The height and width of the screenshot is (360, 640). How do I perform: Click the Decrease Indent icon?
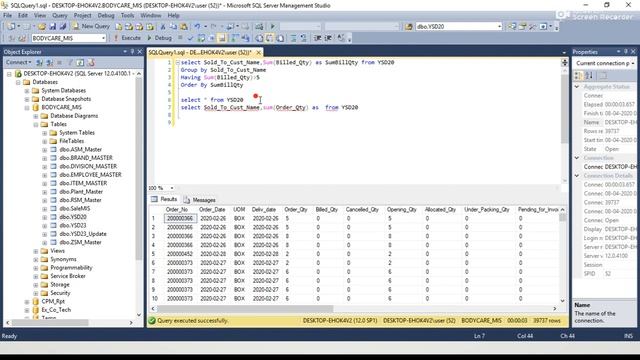pyautogui.click(x=318, y=38)
